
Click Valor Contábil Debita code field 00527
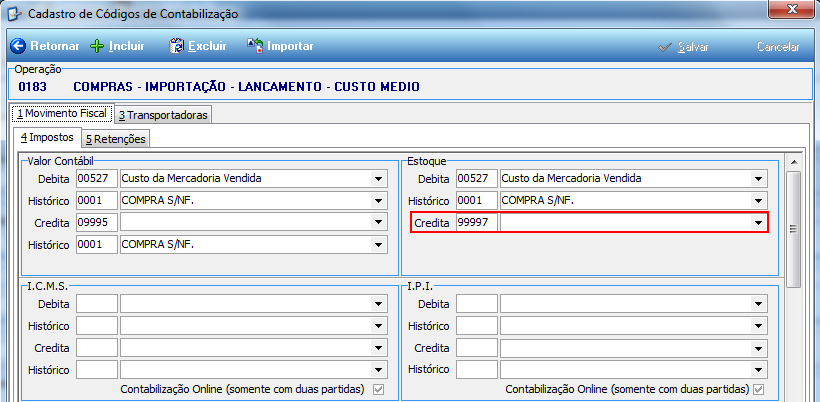(97, 179)
